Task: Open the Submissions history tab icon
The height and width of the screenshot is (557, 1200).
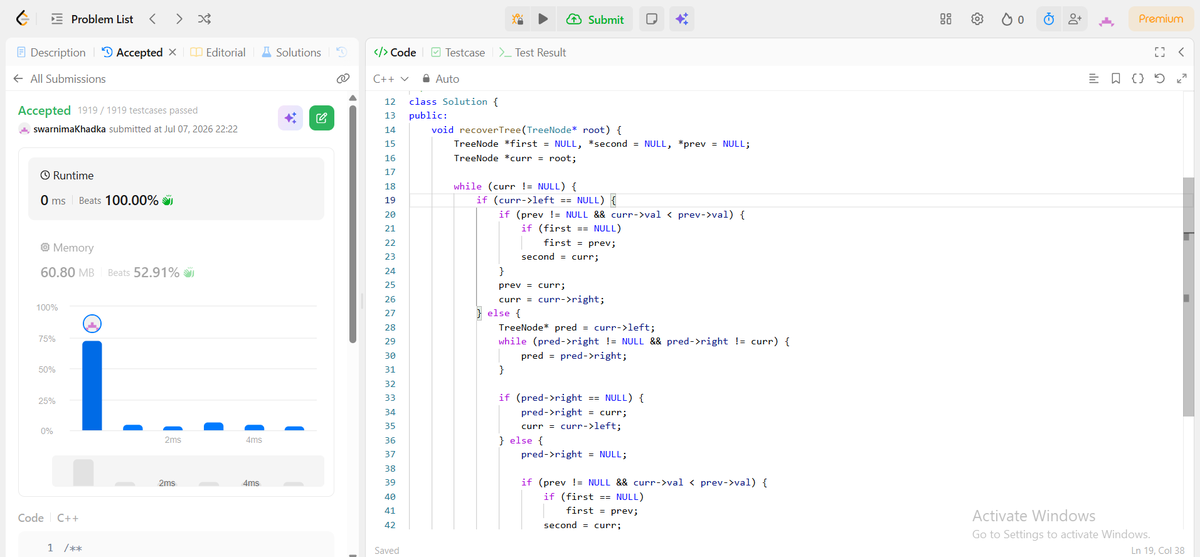Action: [x=341, y=52]
